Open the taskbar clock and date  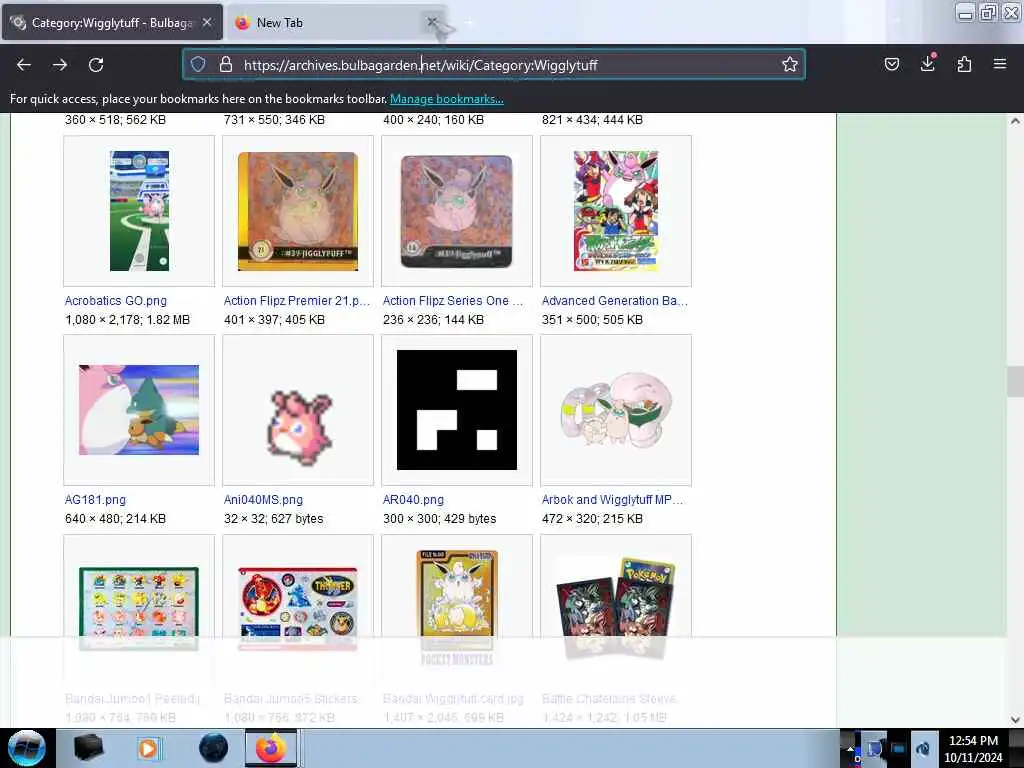pyautogui.click(x=973, y=748)
